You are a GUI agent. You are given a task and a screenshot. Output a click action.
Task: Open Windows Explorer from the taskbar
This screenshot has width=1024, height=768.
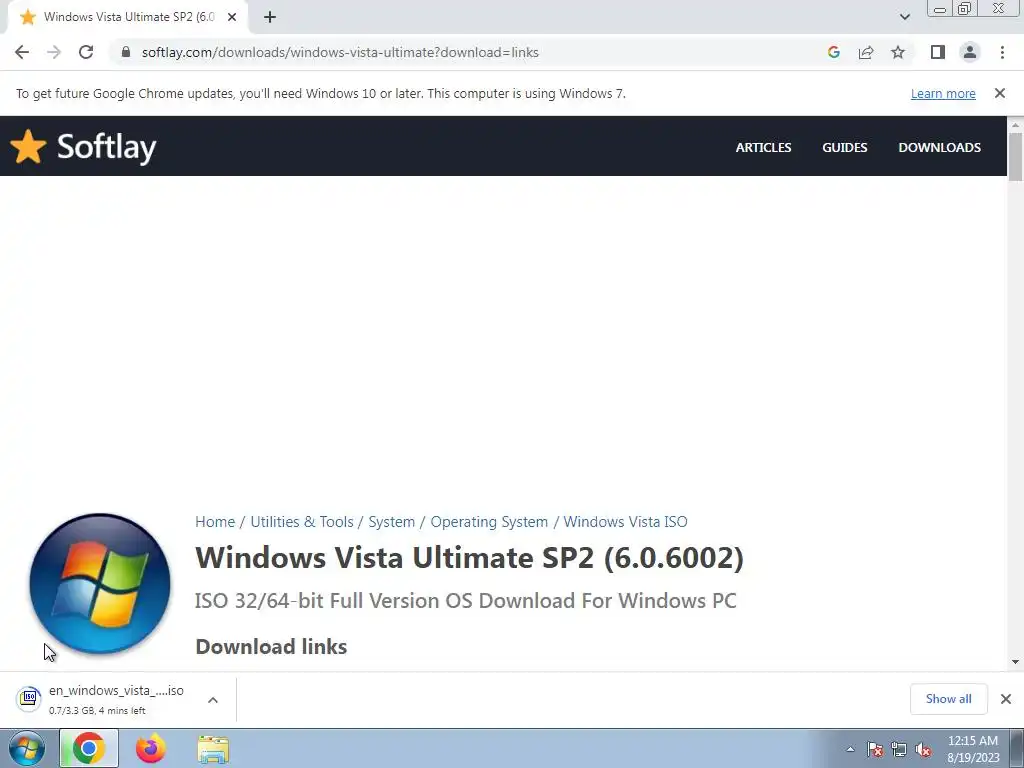213,749
